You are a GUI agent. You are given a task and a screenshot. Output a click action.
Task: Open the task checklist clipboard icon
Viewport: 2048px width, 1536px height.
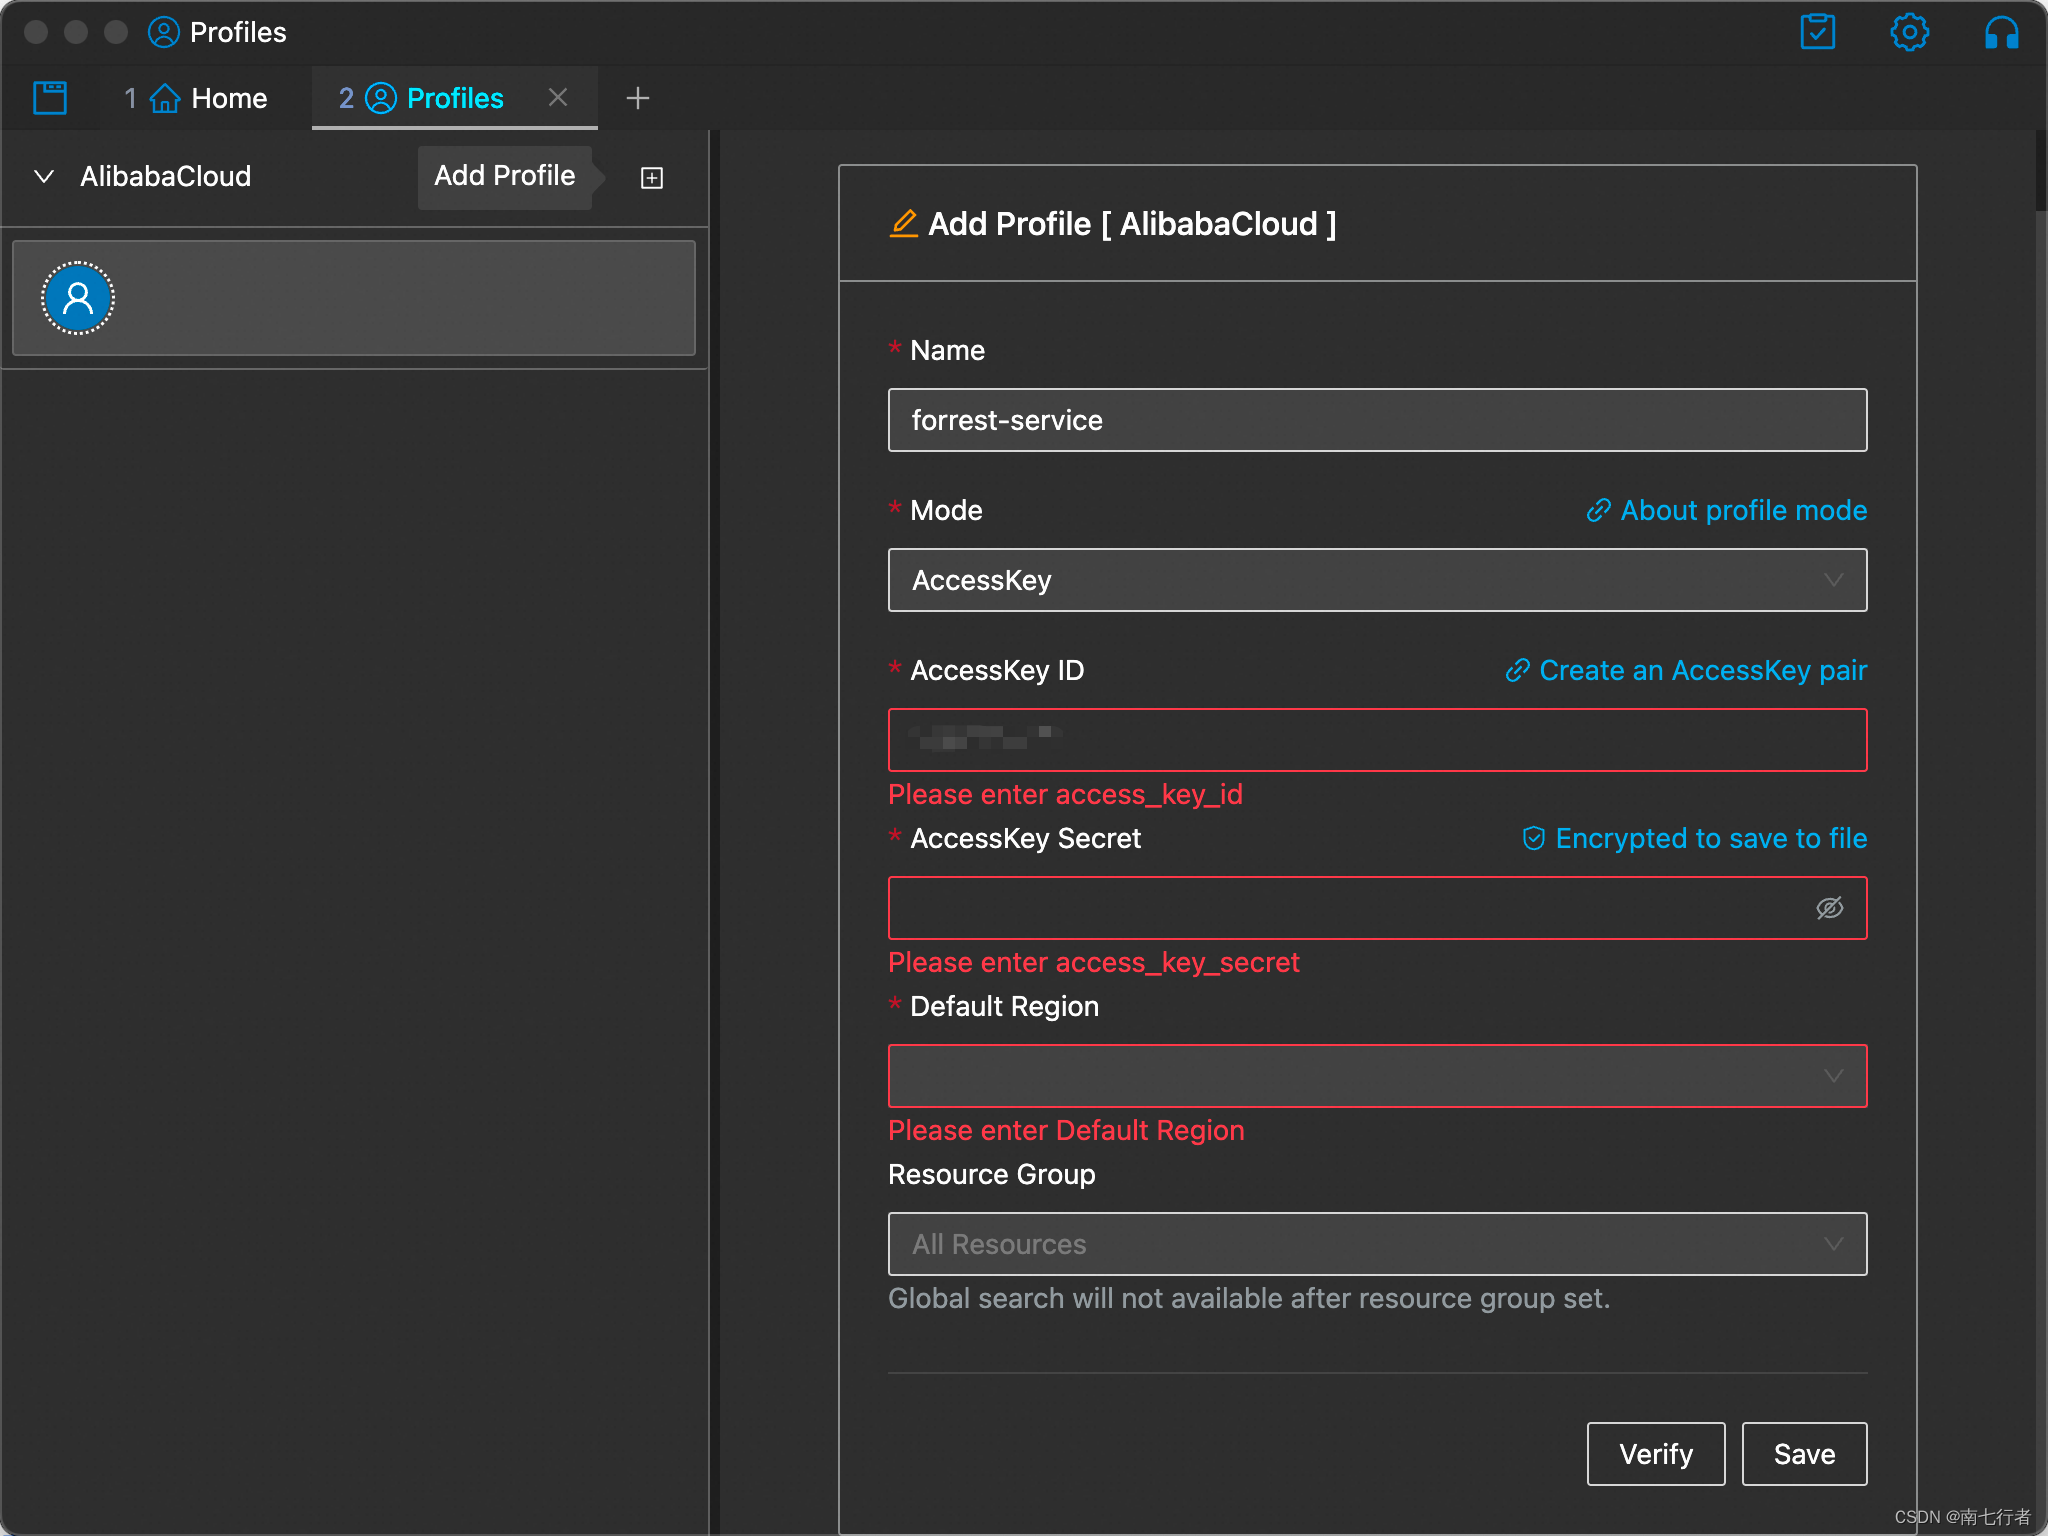[x=1817, y=32]
